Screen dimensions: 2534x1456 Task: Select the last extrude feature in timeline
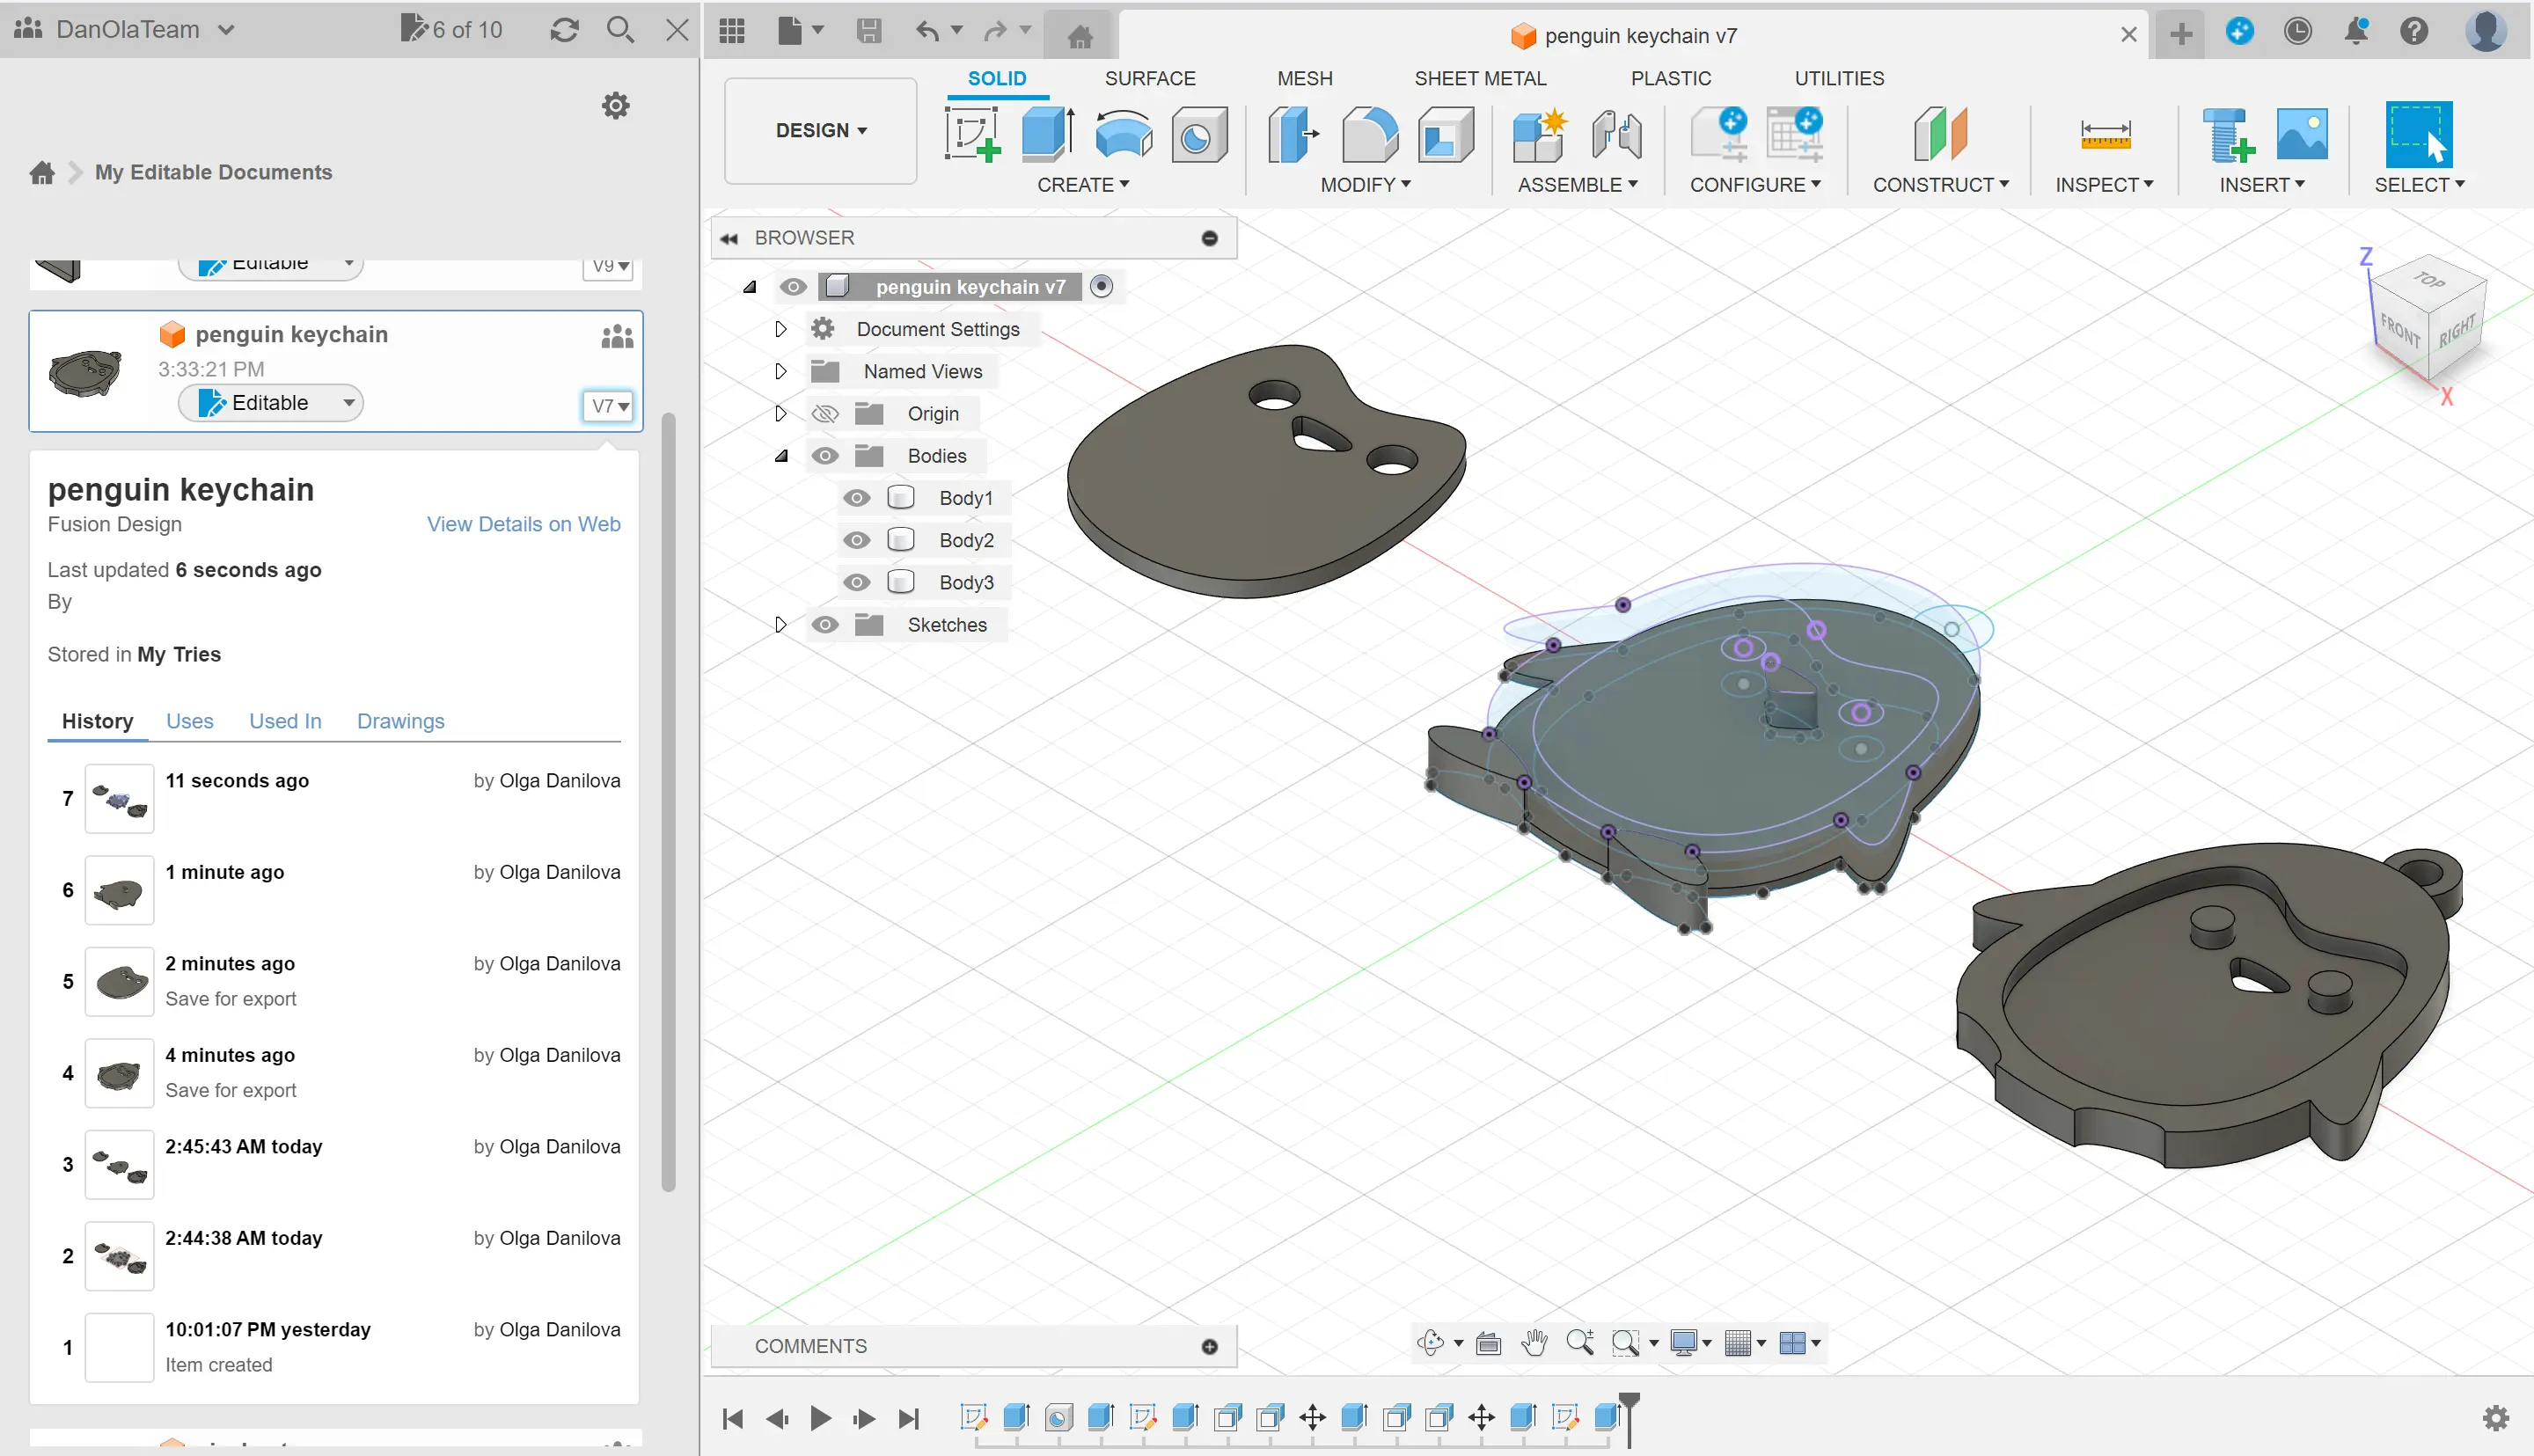[1607, 1416]
